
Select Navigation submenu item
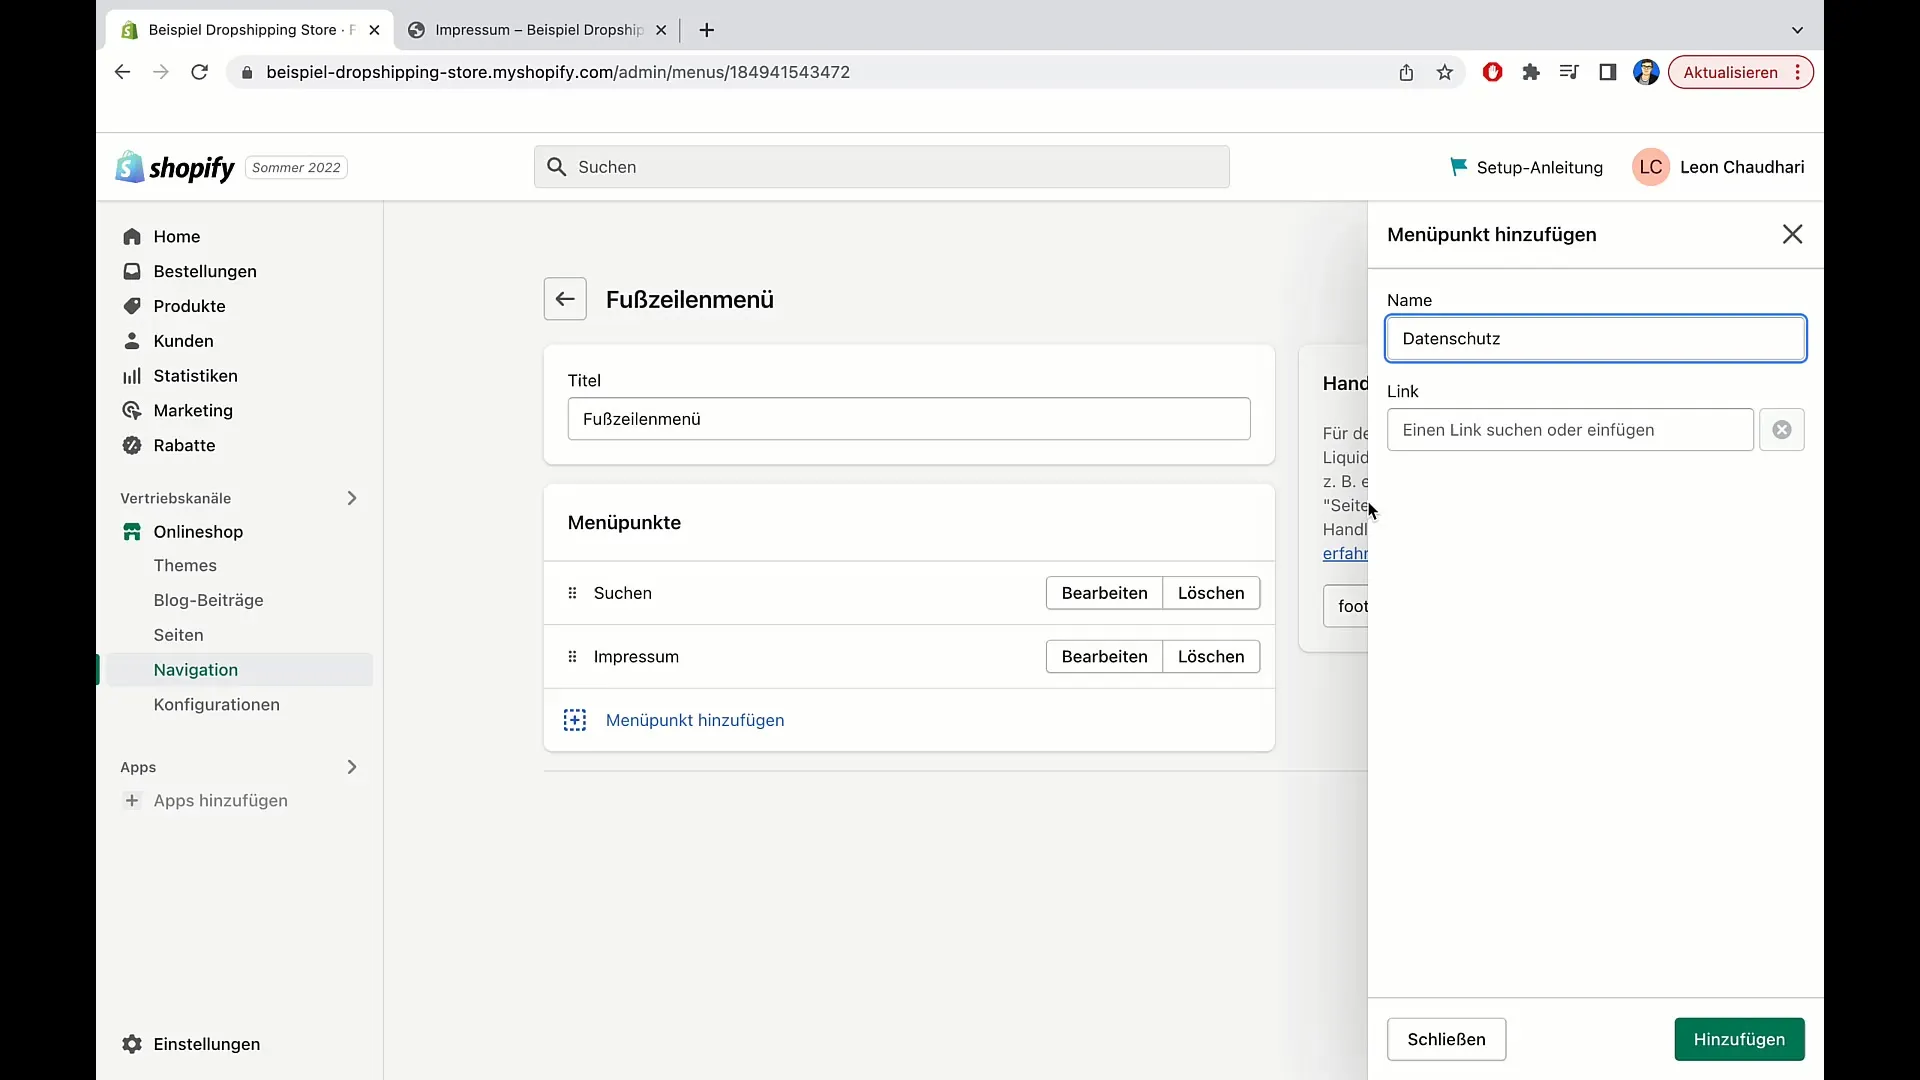point(196,670)
